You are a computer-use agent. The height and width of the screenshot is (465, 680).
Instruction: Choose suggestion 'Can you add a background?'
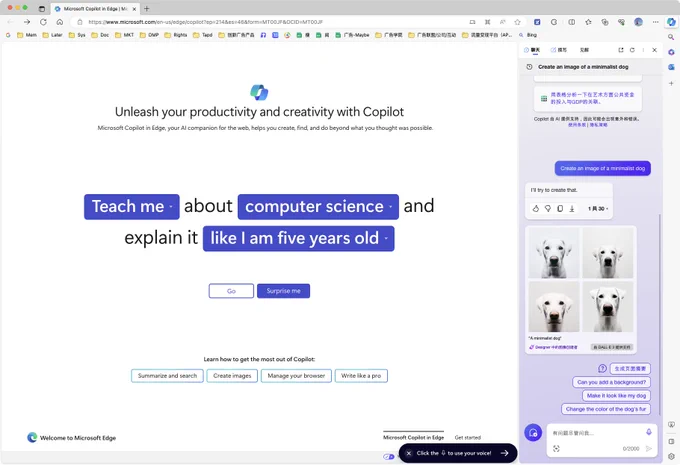click(611, 382)
